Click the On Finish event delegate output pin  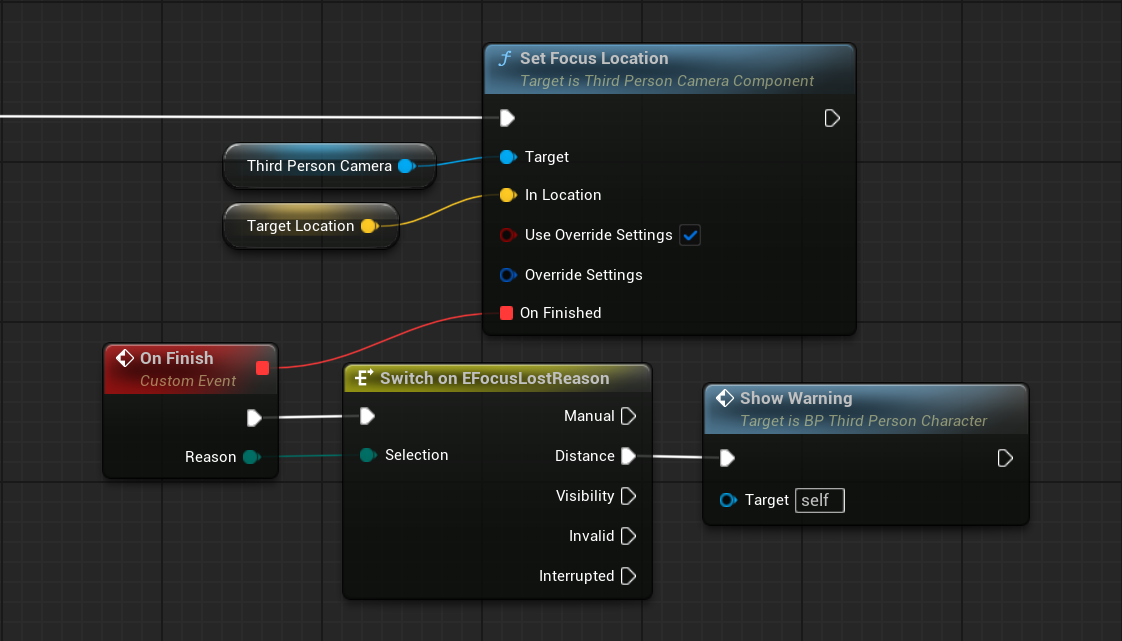coord(262,368)
